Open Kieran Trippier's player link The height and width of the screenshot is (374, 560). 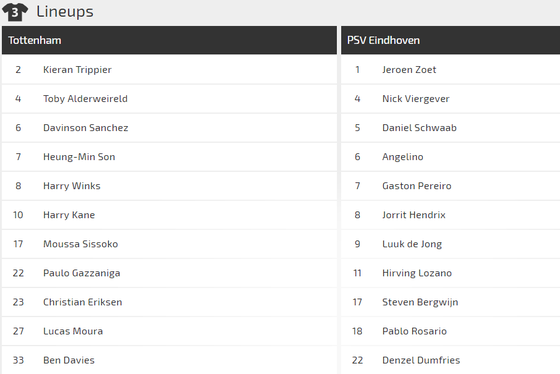77,70
